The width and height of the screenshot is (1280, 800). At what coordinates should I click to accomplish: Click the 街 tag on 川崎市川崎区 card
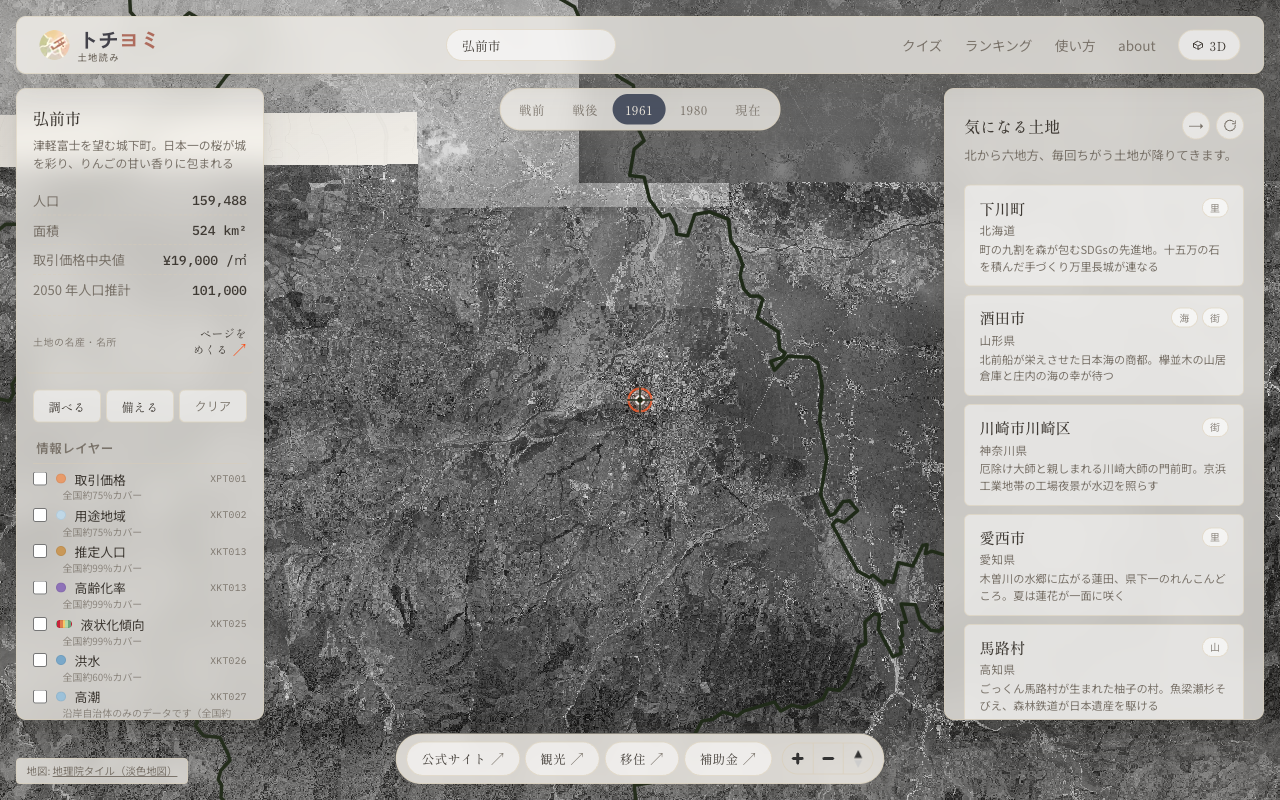coord(1215,427)
